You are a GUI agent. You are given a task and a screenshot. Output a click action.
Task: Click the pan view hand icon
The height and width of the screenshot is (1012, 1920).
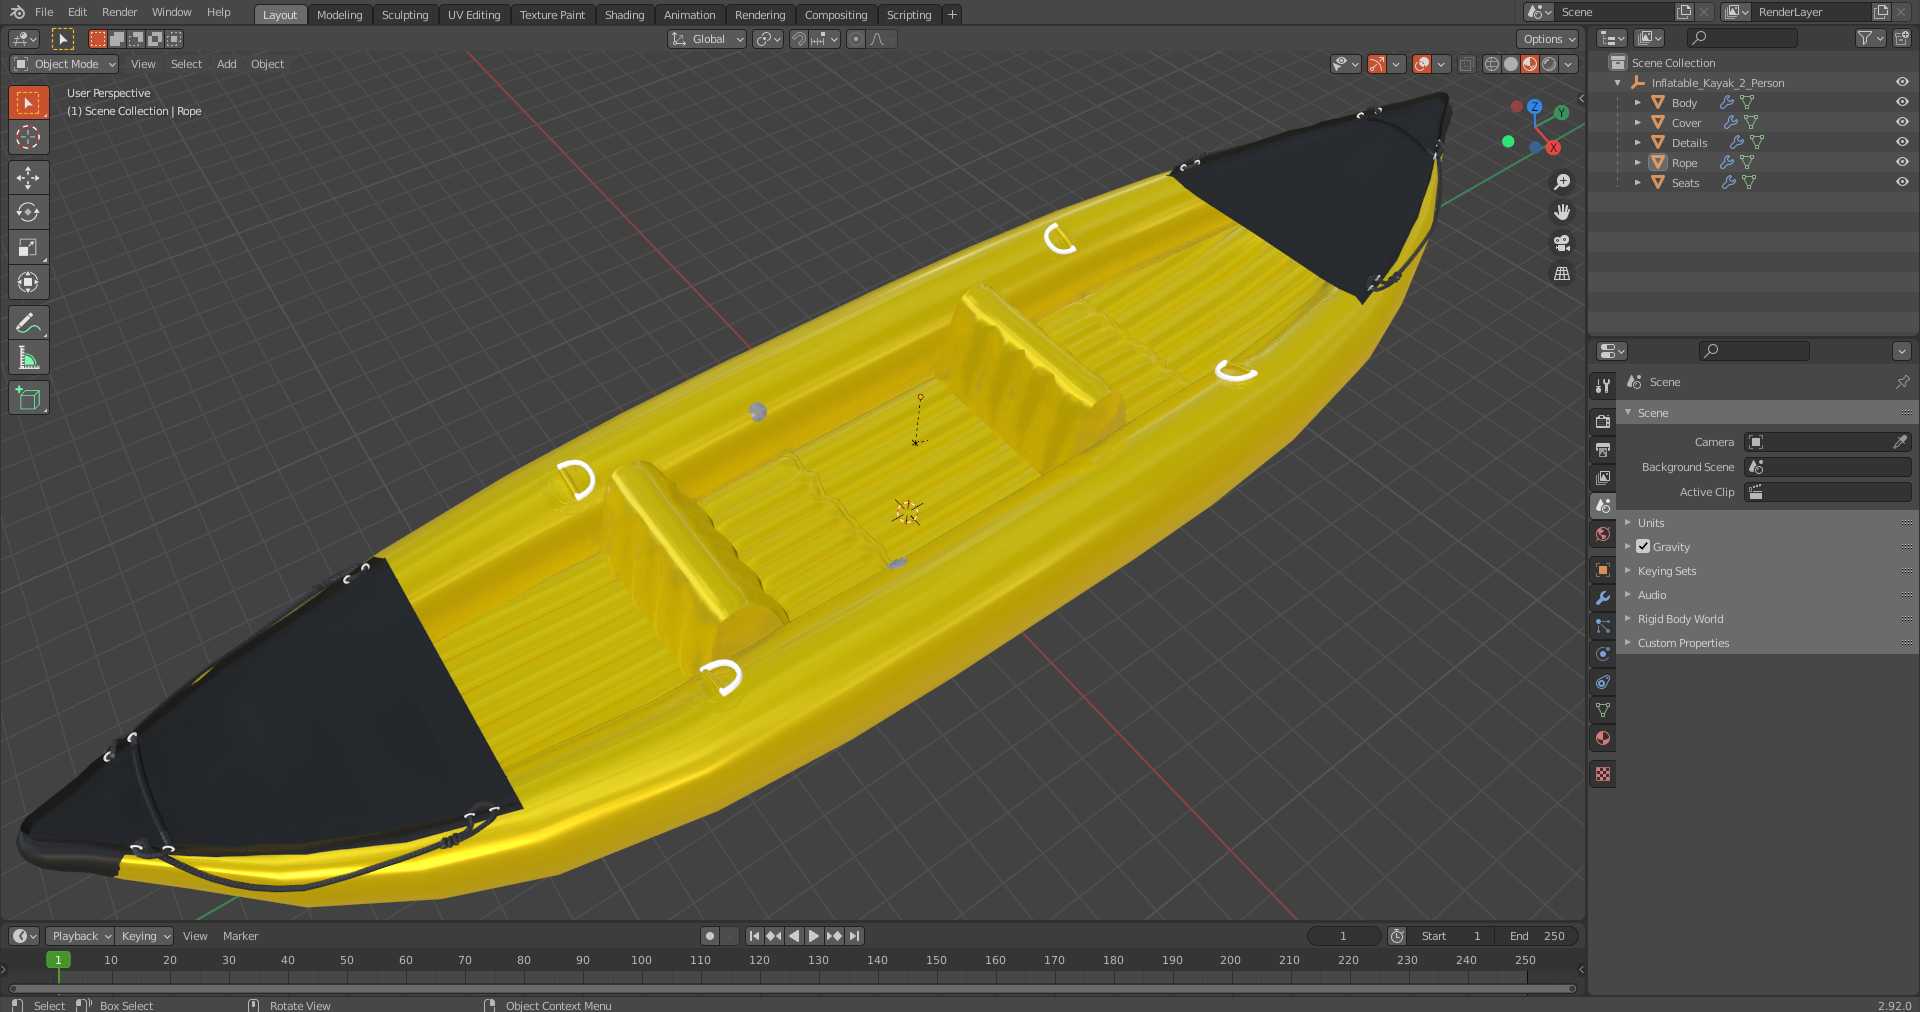[1562, 212]
